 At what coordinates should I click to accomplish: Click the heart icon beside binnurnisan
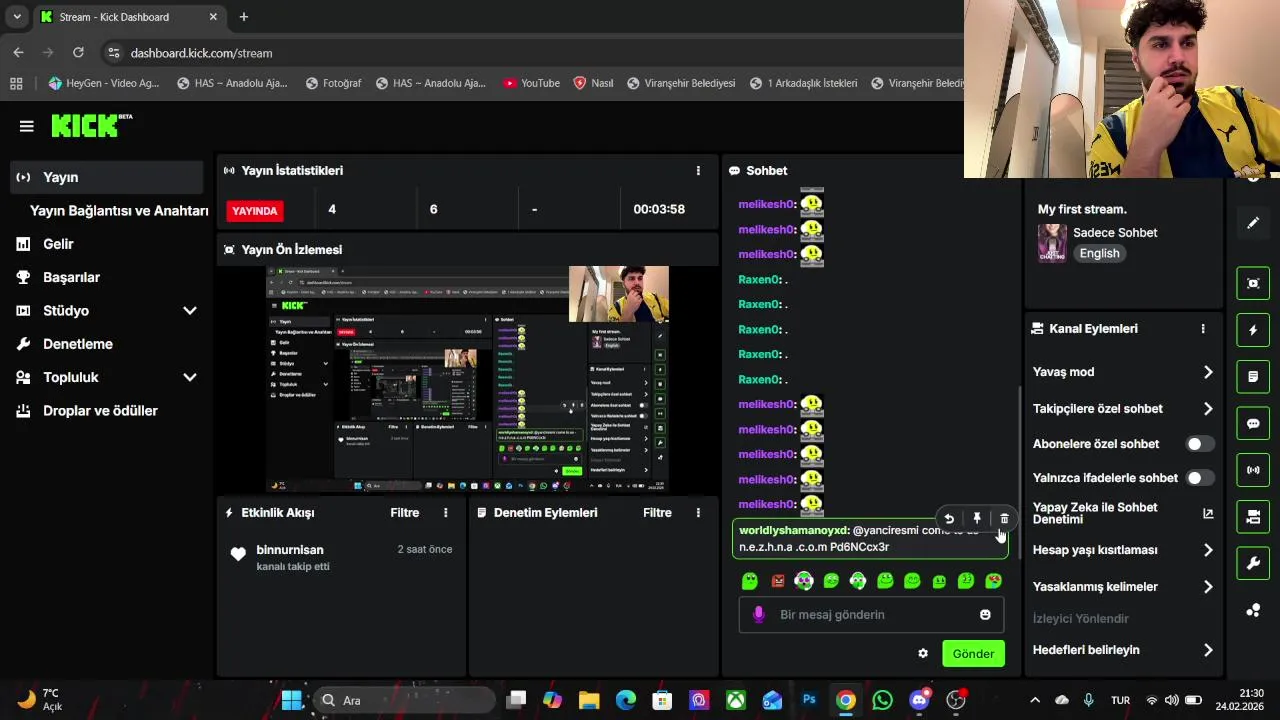(x=238, y=554)
